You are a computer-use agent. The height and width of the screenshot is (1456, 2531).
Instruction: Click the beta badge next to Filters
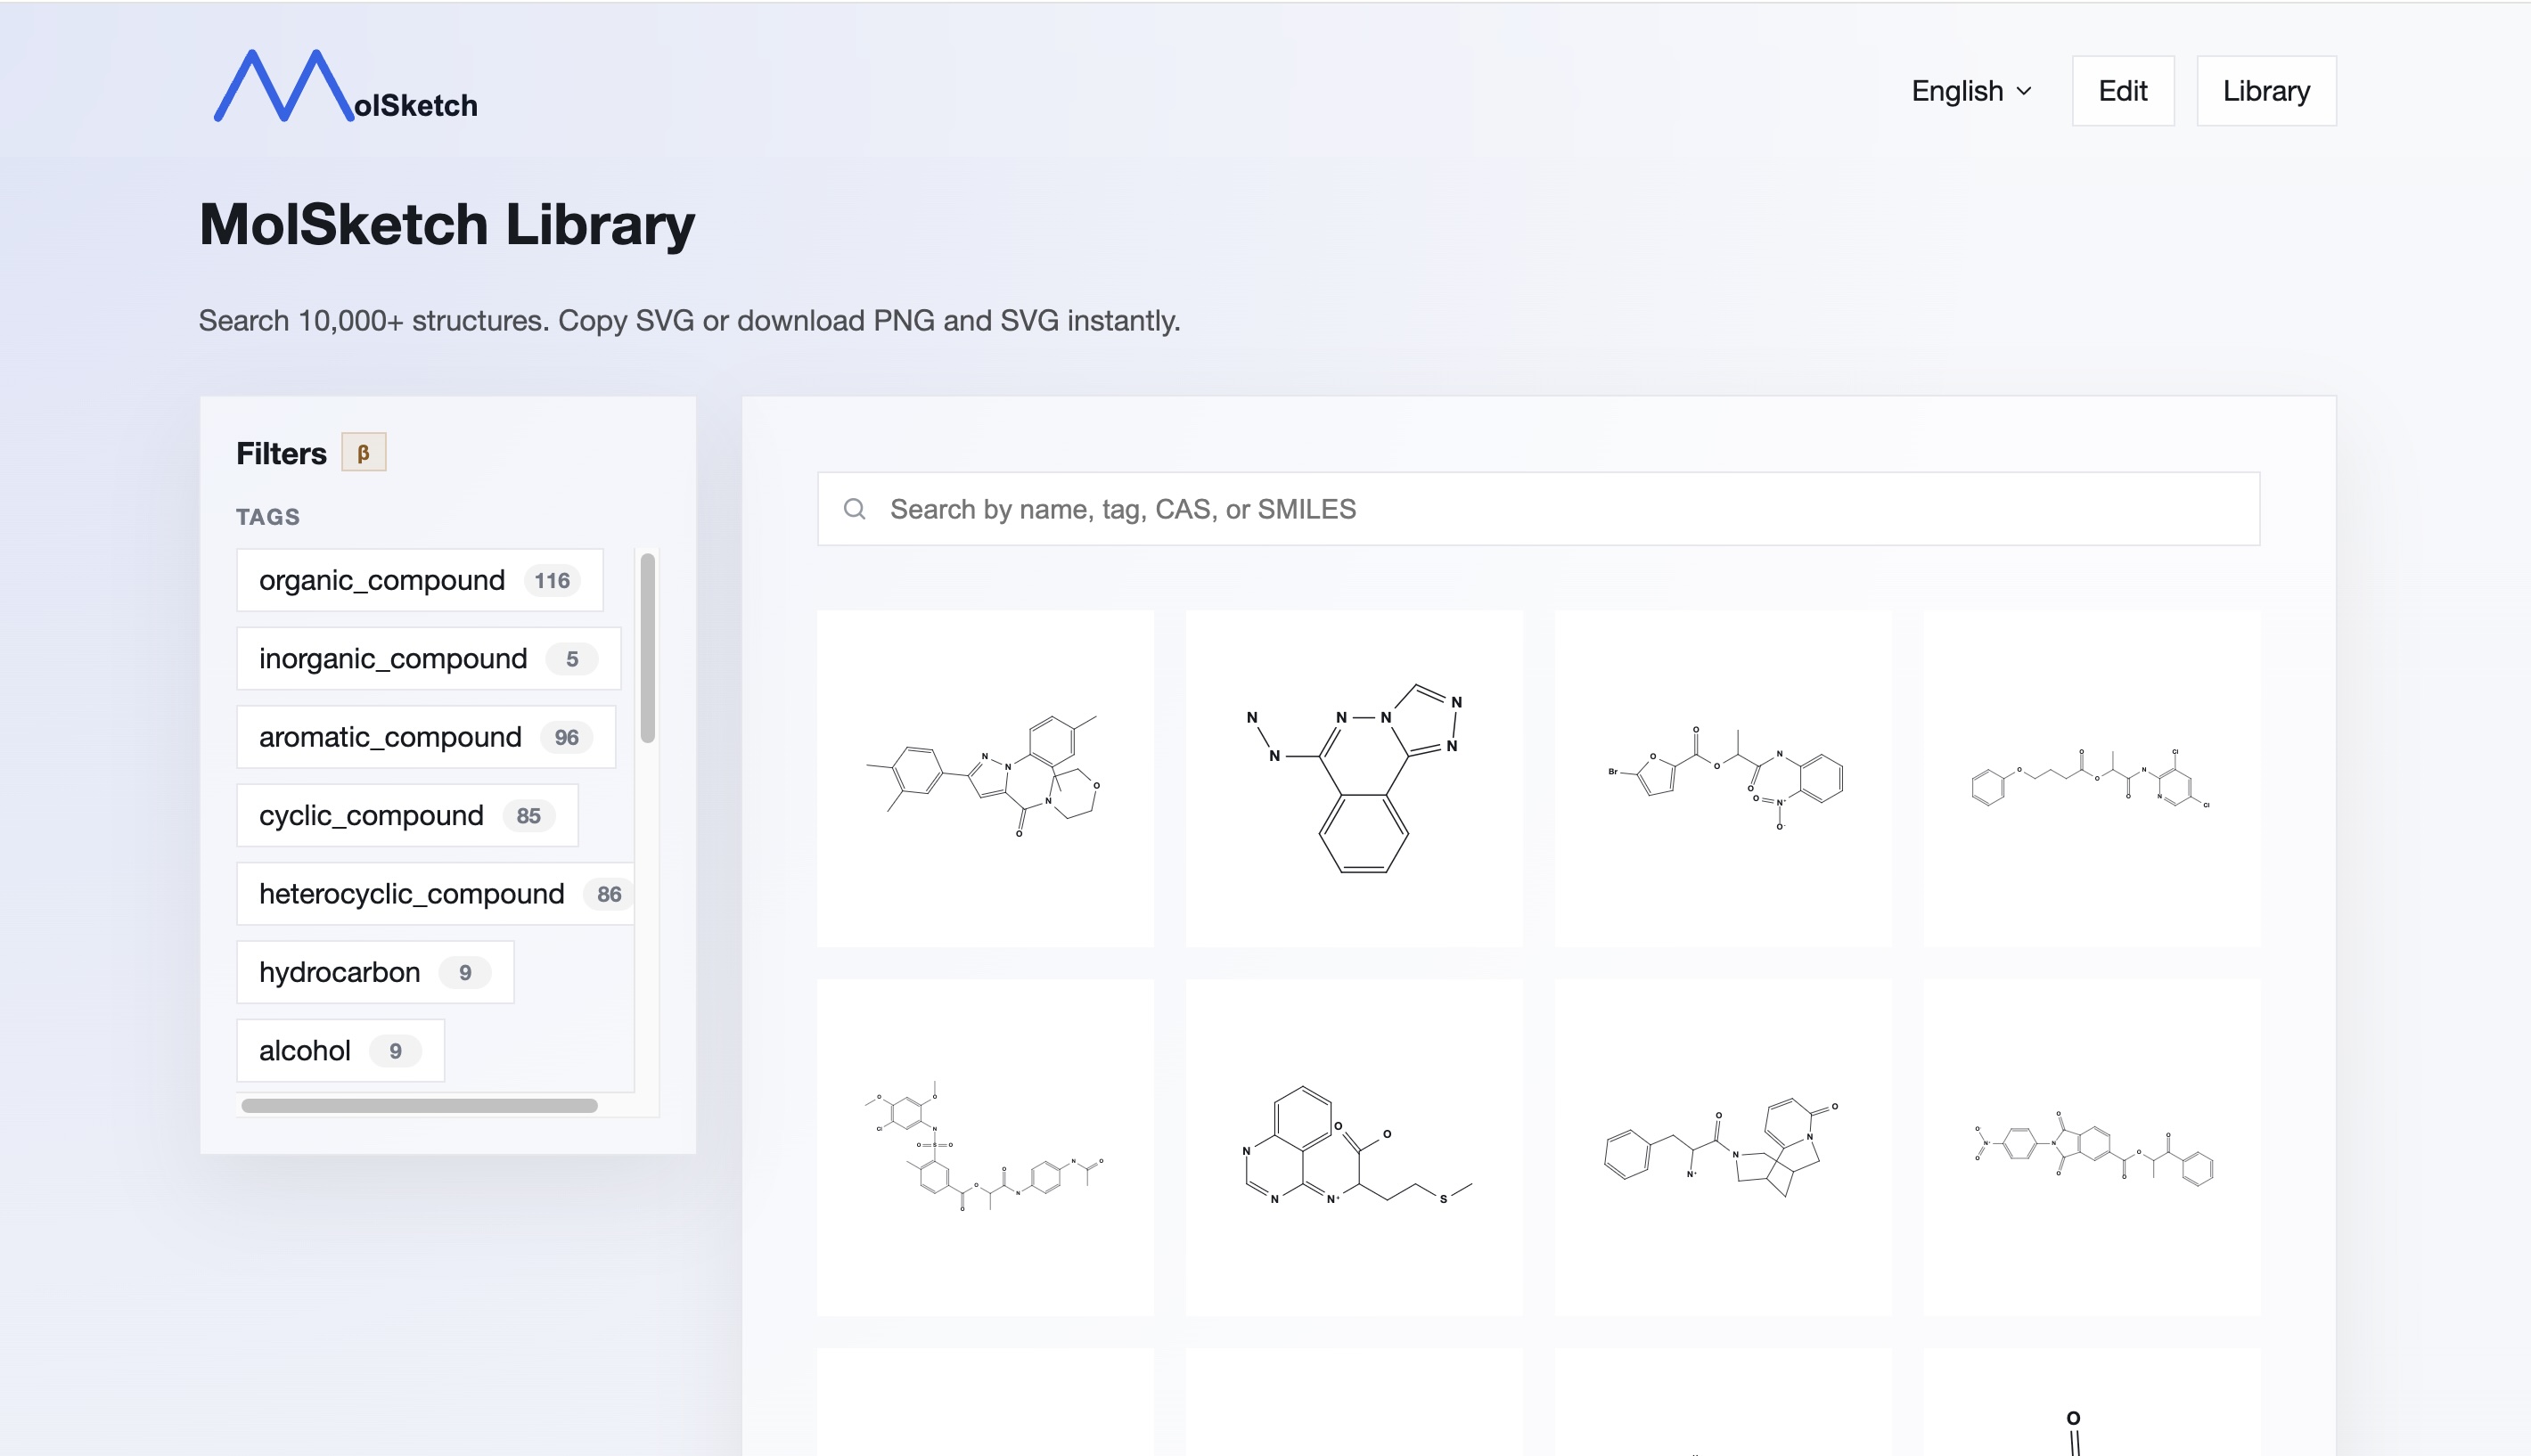[x=364, y=452]
